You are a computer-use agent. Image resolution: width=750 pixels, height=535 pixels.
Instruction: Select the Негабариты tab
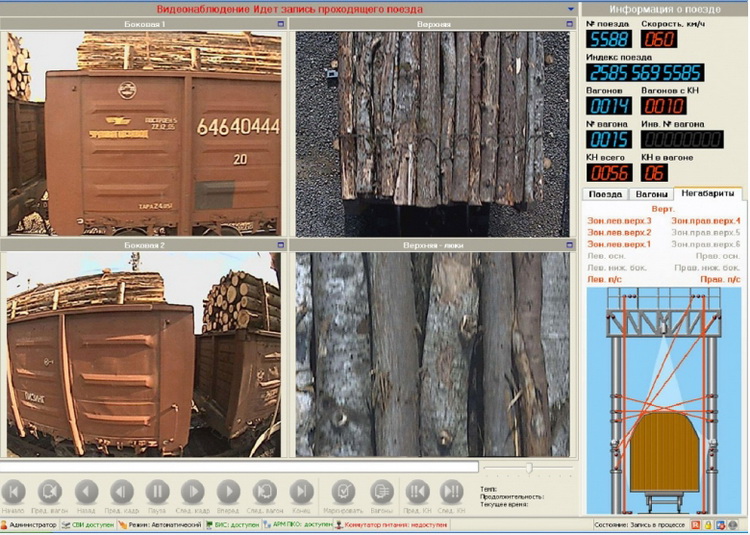pyautogui.click(x=707, y=193)
